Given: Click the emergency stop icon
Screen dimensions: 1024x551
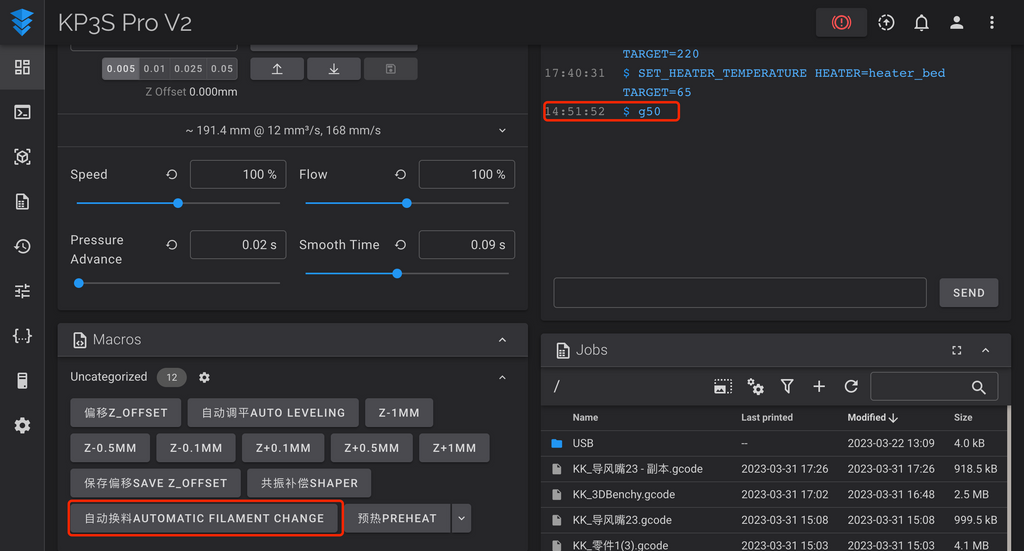Looking at the screenshot, I should pos(841,22).
